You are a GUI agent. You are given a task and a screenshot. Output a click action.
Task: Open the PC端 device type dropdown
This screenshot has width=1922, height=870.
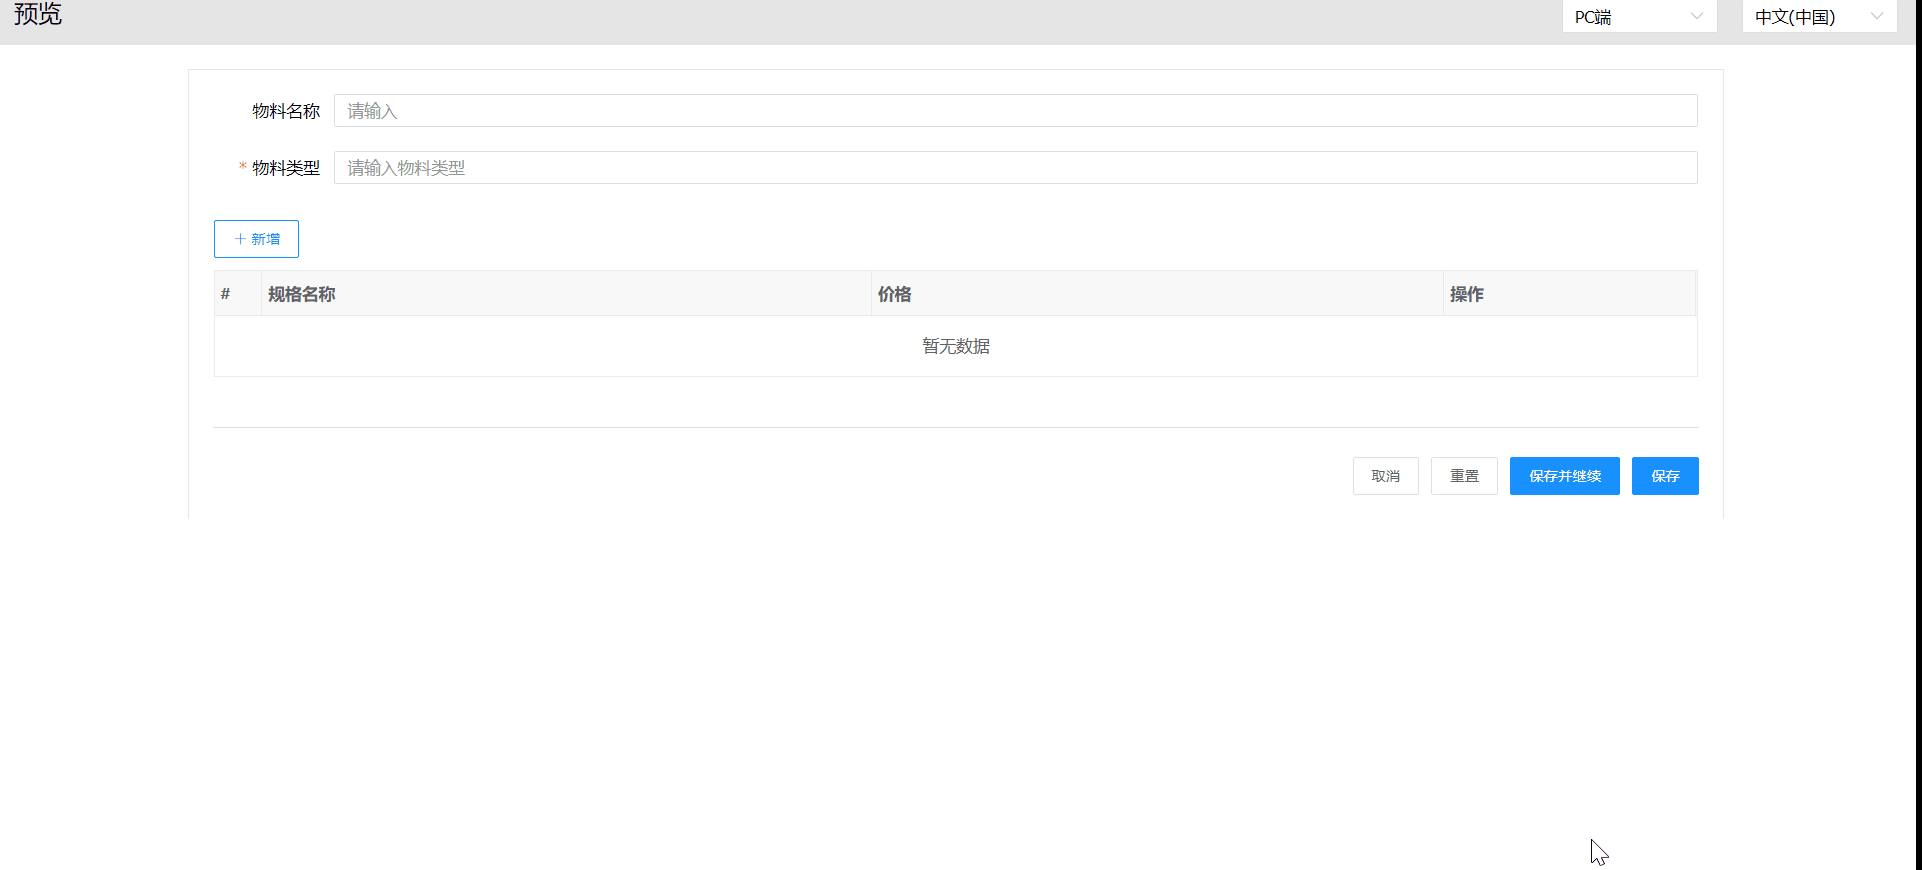pos(1638,17)
